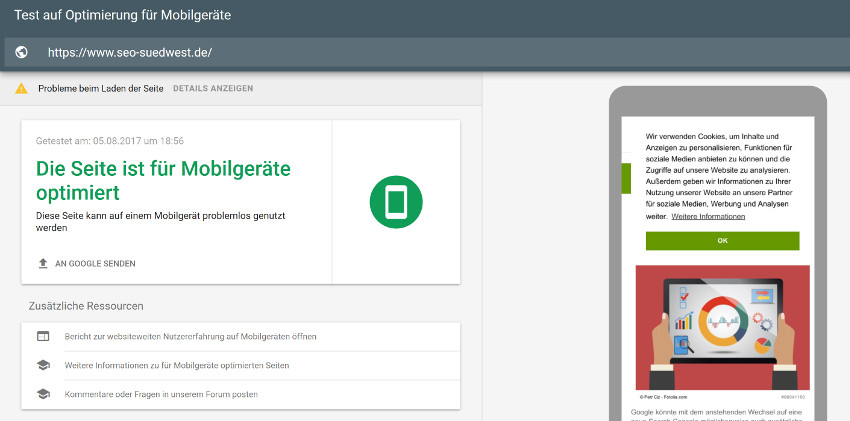The image size is (850, 421).
Task: Click the tablet analytics illustration in the preview
Action: coord(723,327)
